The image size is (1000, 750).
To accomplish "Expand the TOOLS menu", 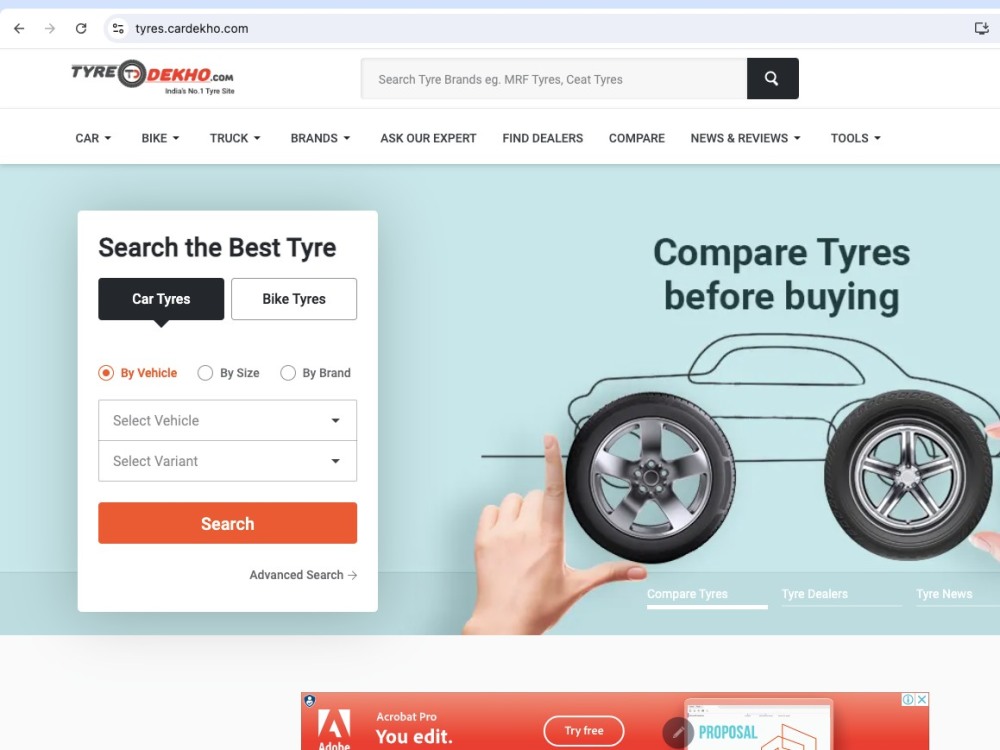I will coord(855,138).
